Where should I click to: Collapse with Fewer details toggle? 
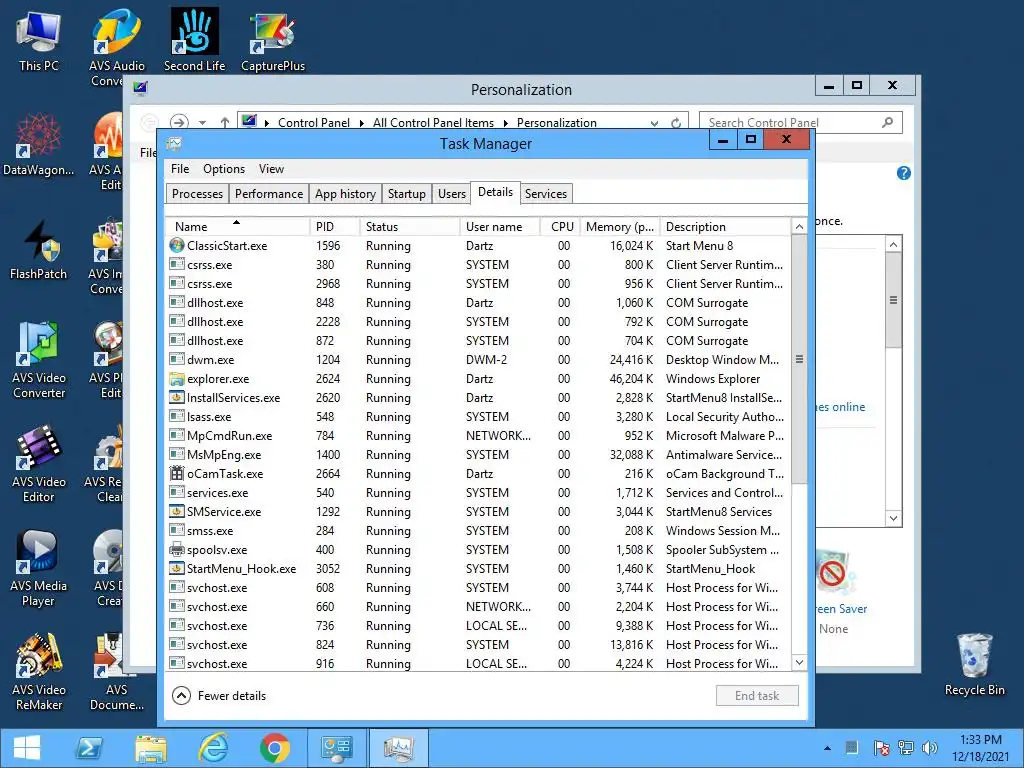pos(219,696)
